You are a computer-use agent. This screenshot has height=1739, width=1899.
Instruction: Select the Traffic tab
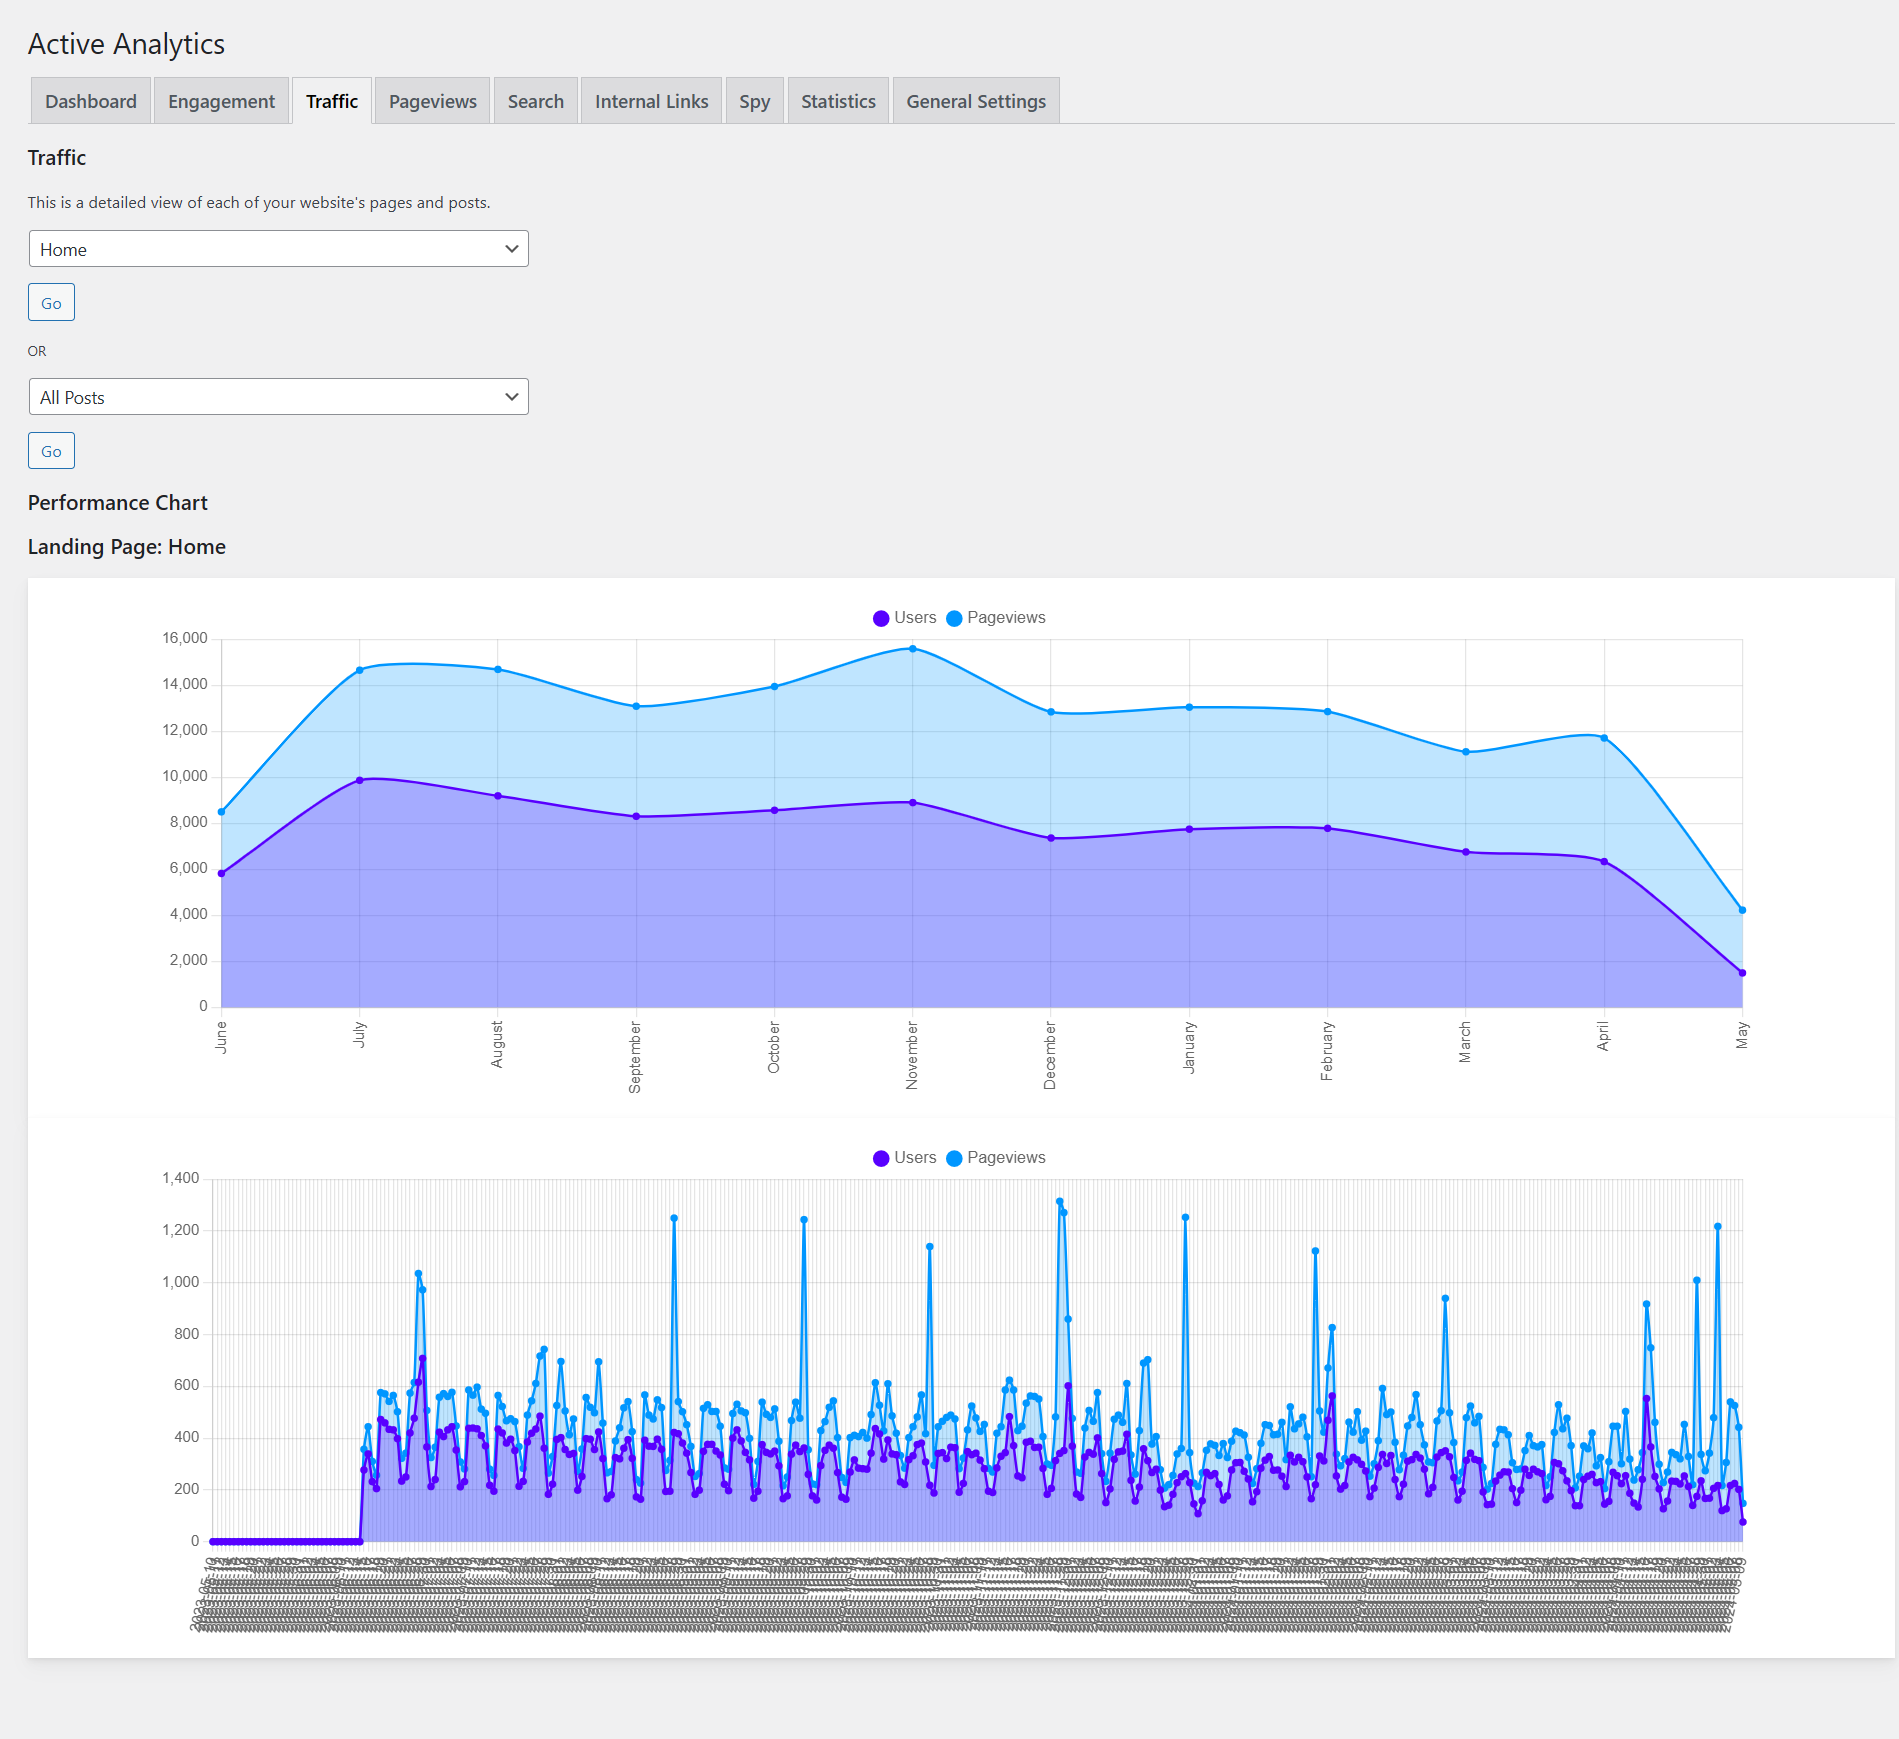click(x=332, y=101)
